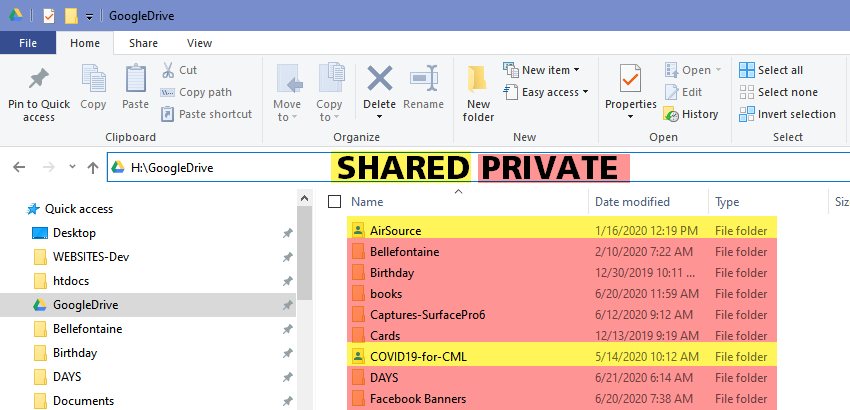This screenshot has height=410, width=850.
Task: Click pin icon beside htdocs
Action: tap(287, 281)
